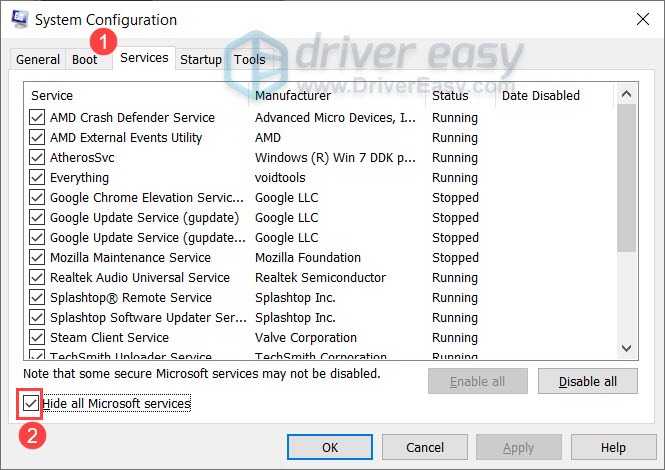
Task: Select Steam Client Service name
Action: [109, 337]
